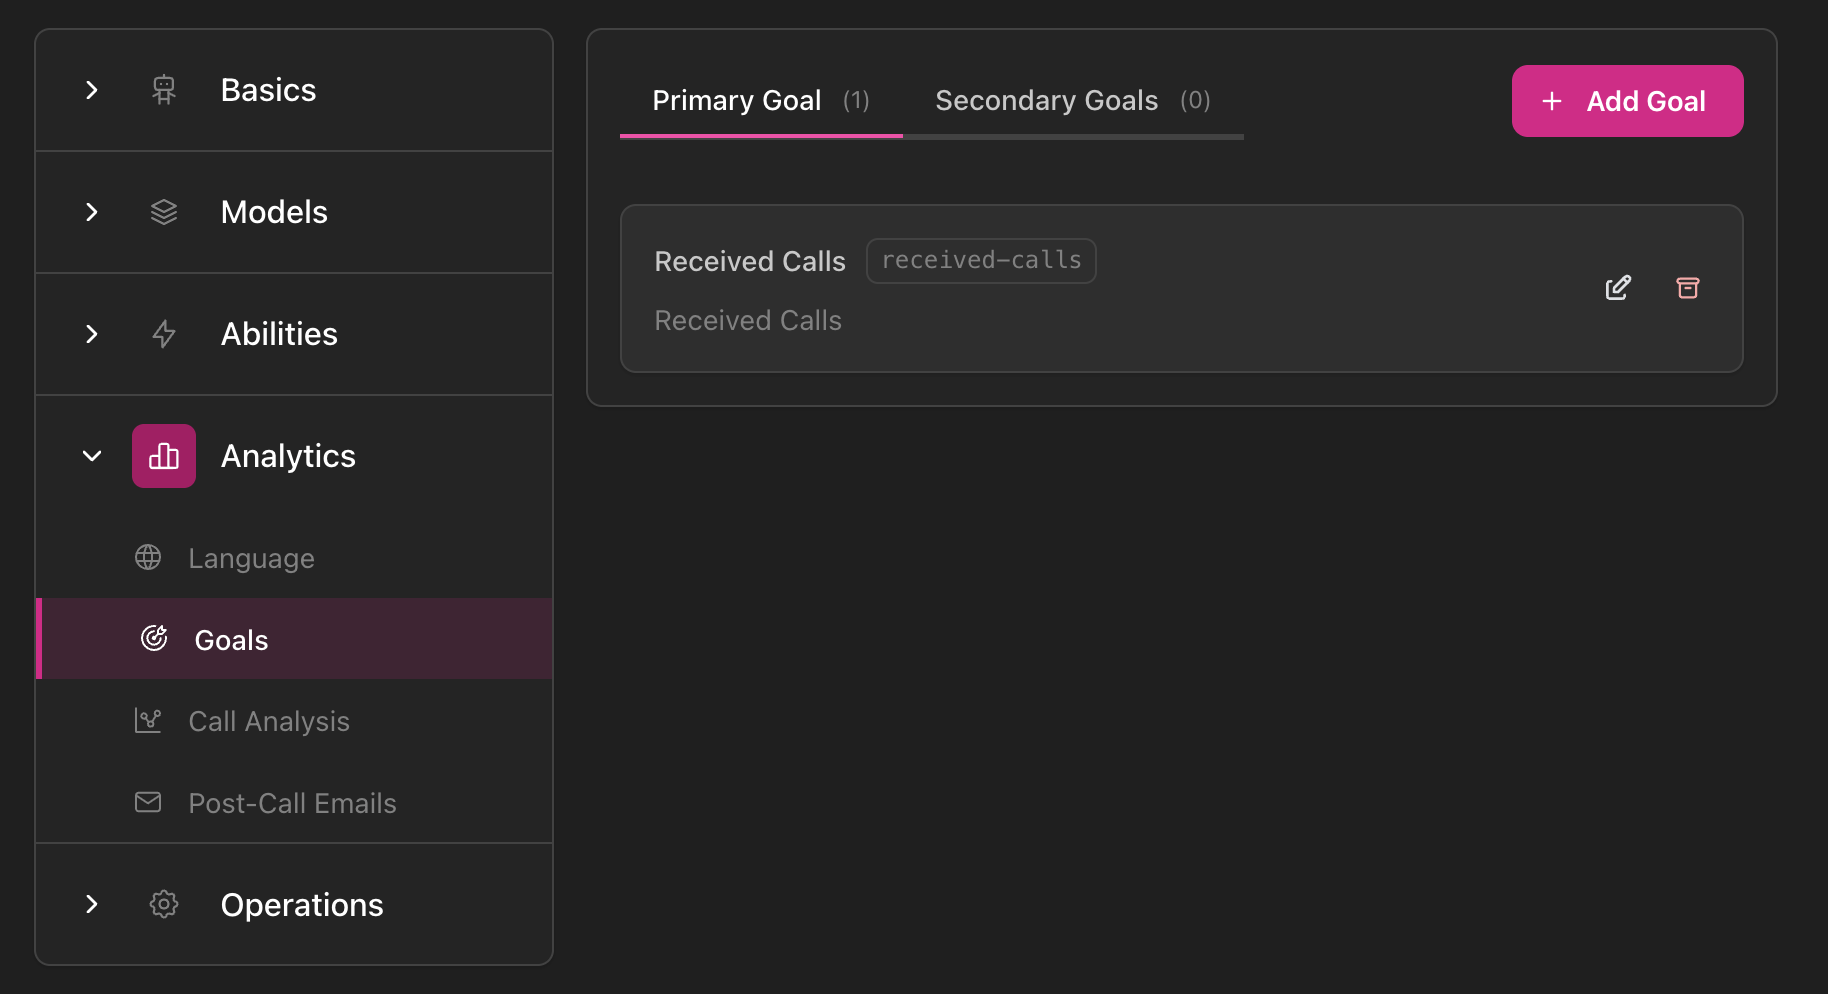
Task: Click the Basics robot icon
Action: (163, 89)
